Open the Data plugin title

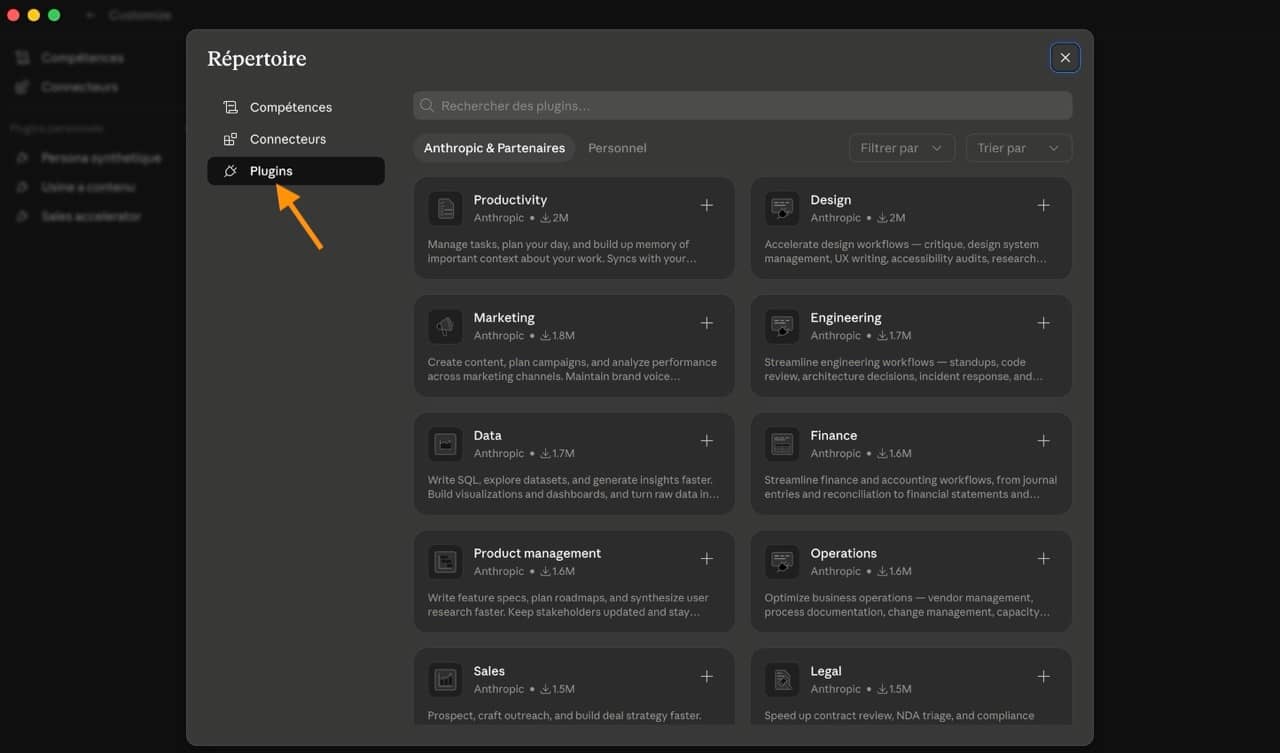[x=488, y=436]
